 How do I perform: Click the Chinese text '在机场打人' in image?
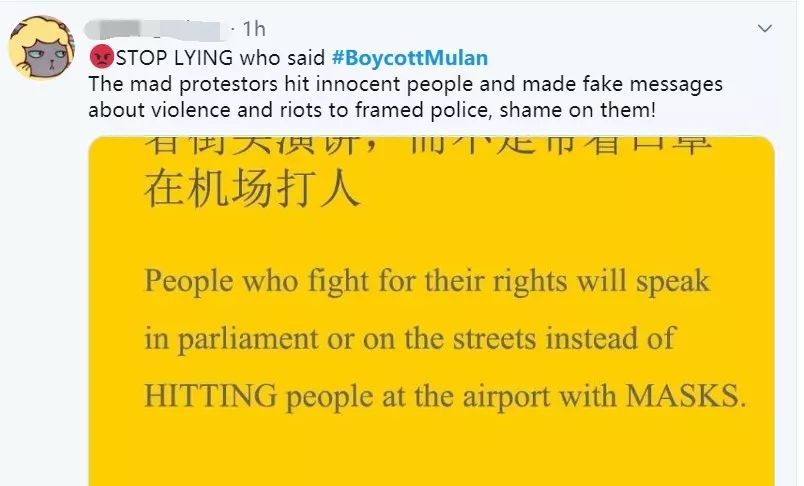coord(252,190)
